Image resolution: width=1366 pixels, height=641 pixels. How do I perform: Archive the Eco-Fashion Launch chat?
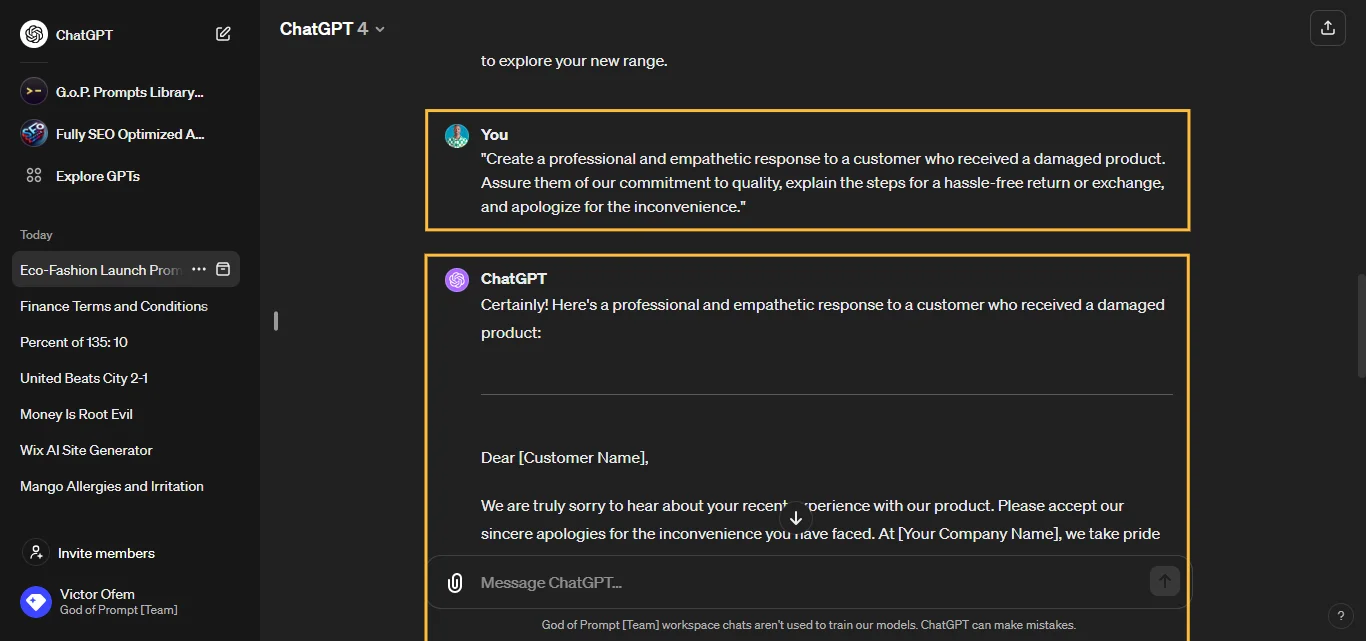(224, 269)
